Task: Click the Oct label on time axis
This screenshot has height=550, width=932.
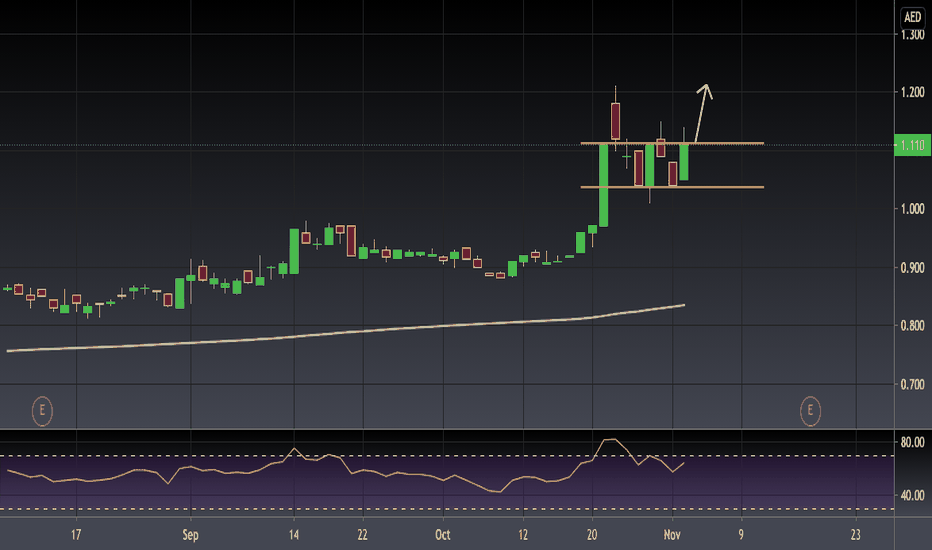Action: [443, 535]
